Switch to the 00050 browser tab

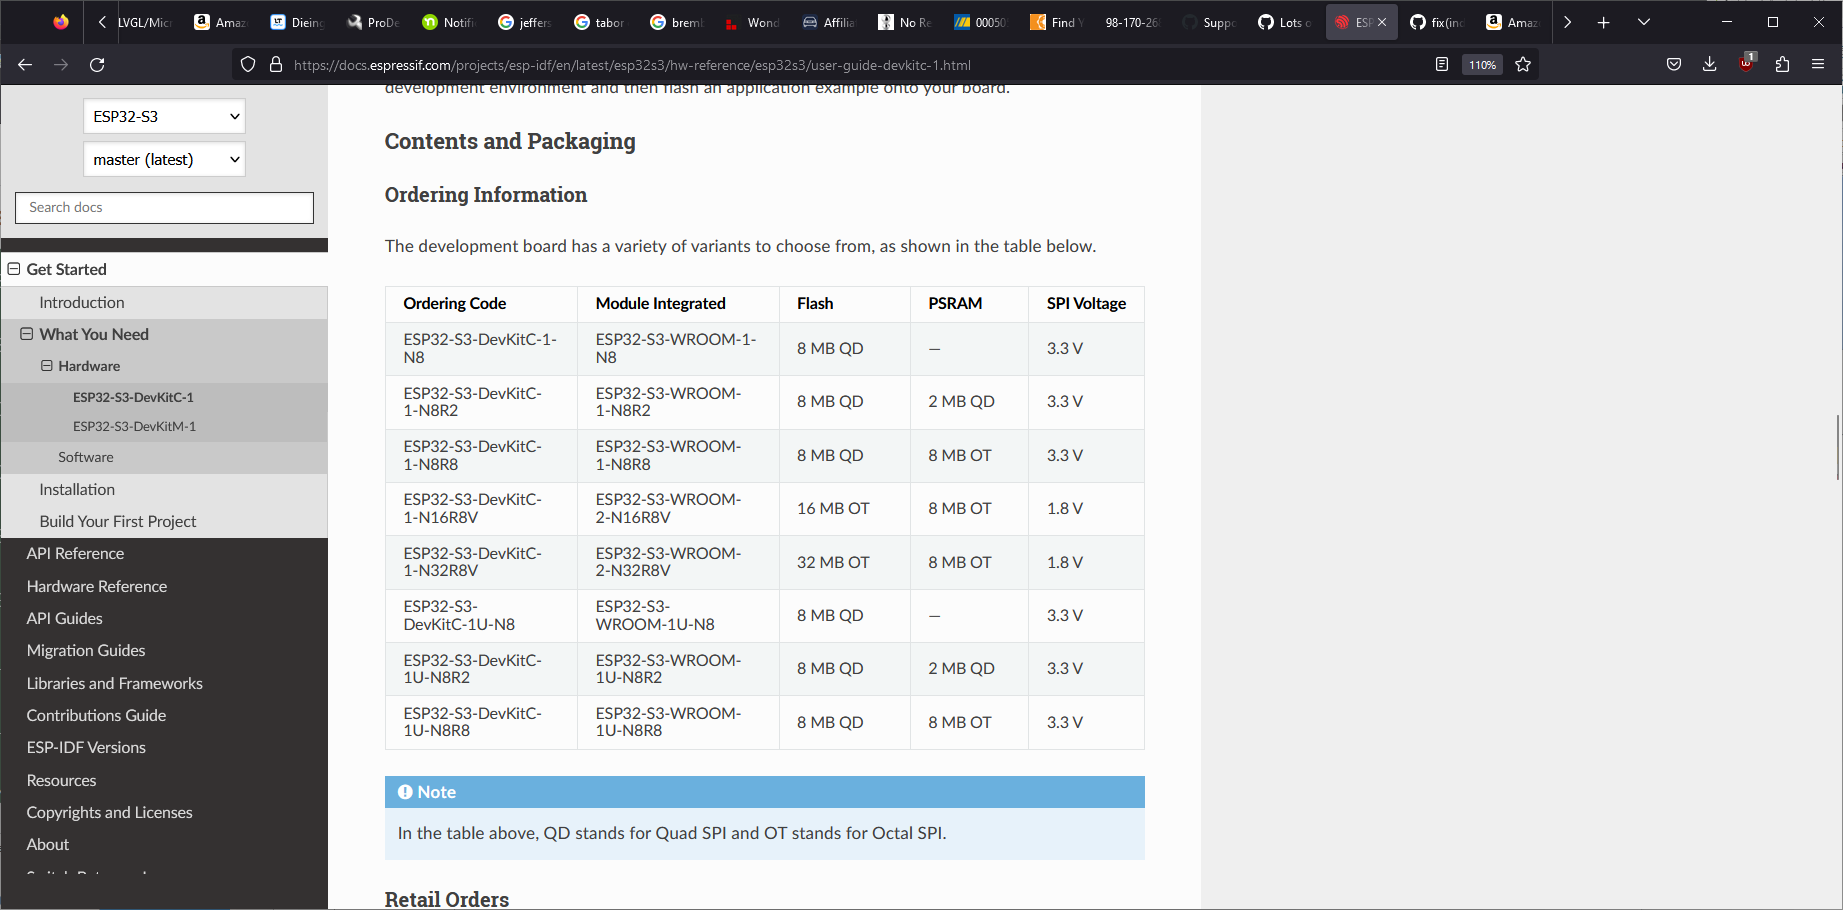coord(982,22)
